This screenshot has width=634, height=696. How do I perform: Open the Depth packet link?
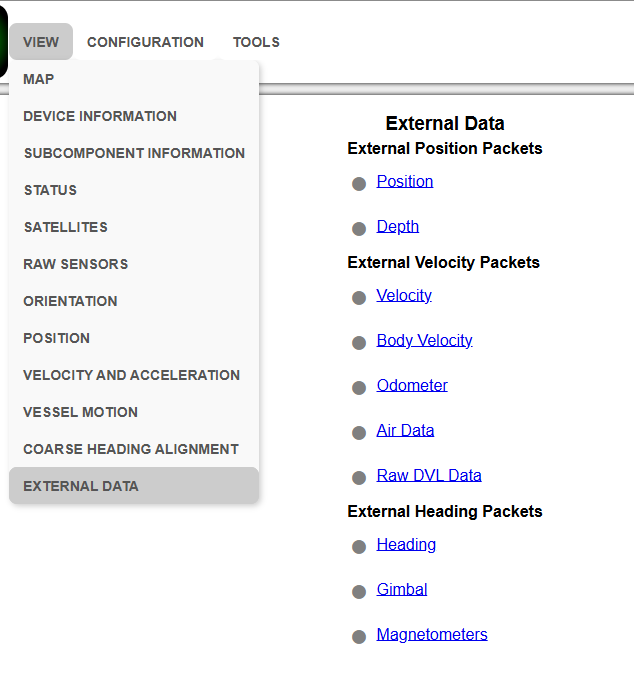[x=397, y=226]
